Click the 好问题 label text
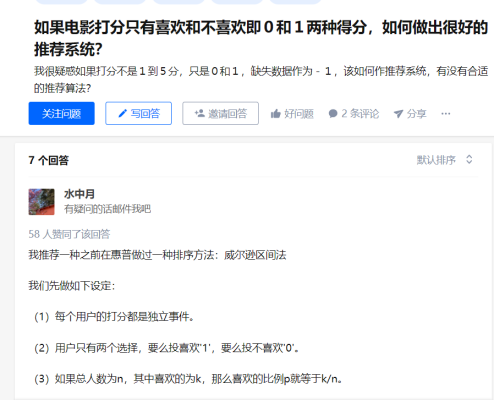494x400 pixels. (x=299, y=114)
